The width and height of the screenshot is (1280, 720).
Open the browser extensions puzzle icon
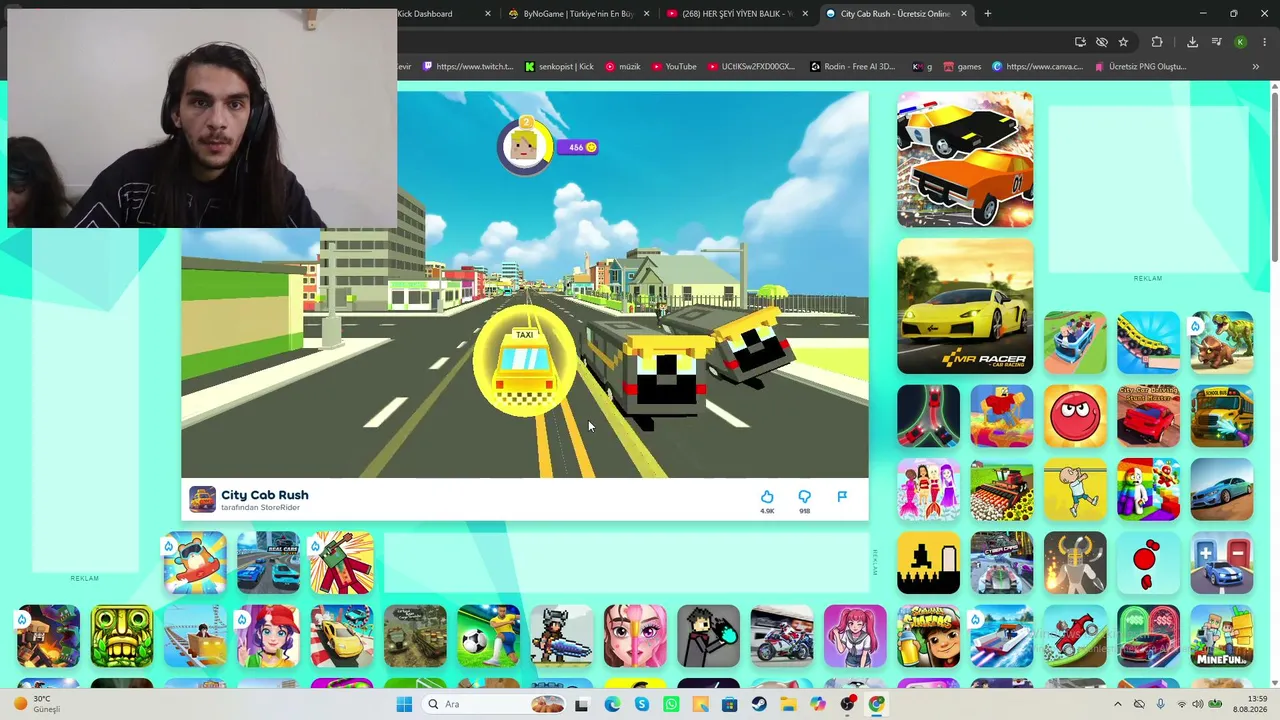1157,42
